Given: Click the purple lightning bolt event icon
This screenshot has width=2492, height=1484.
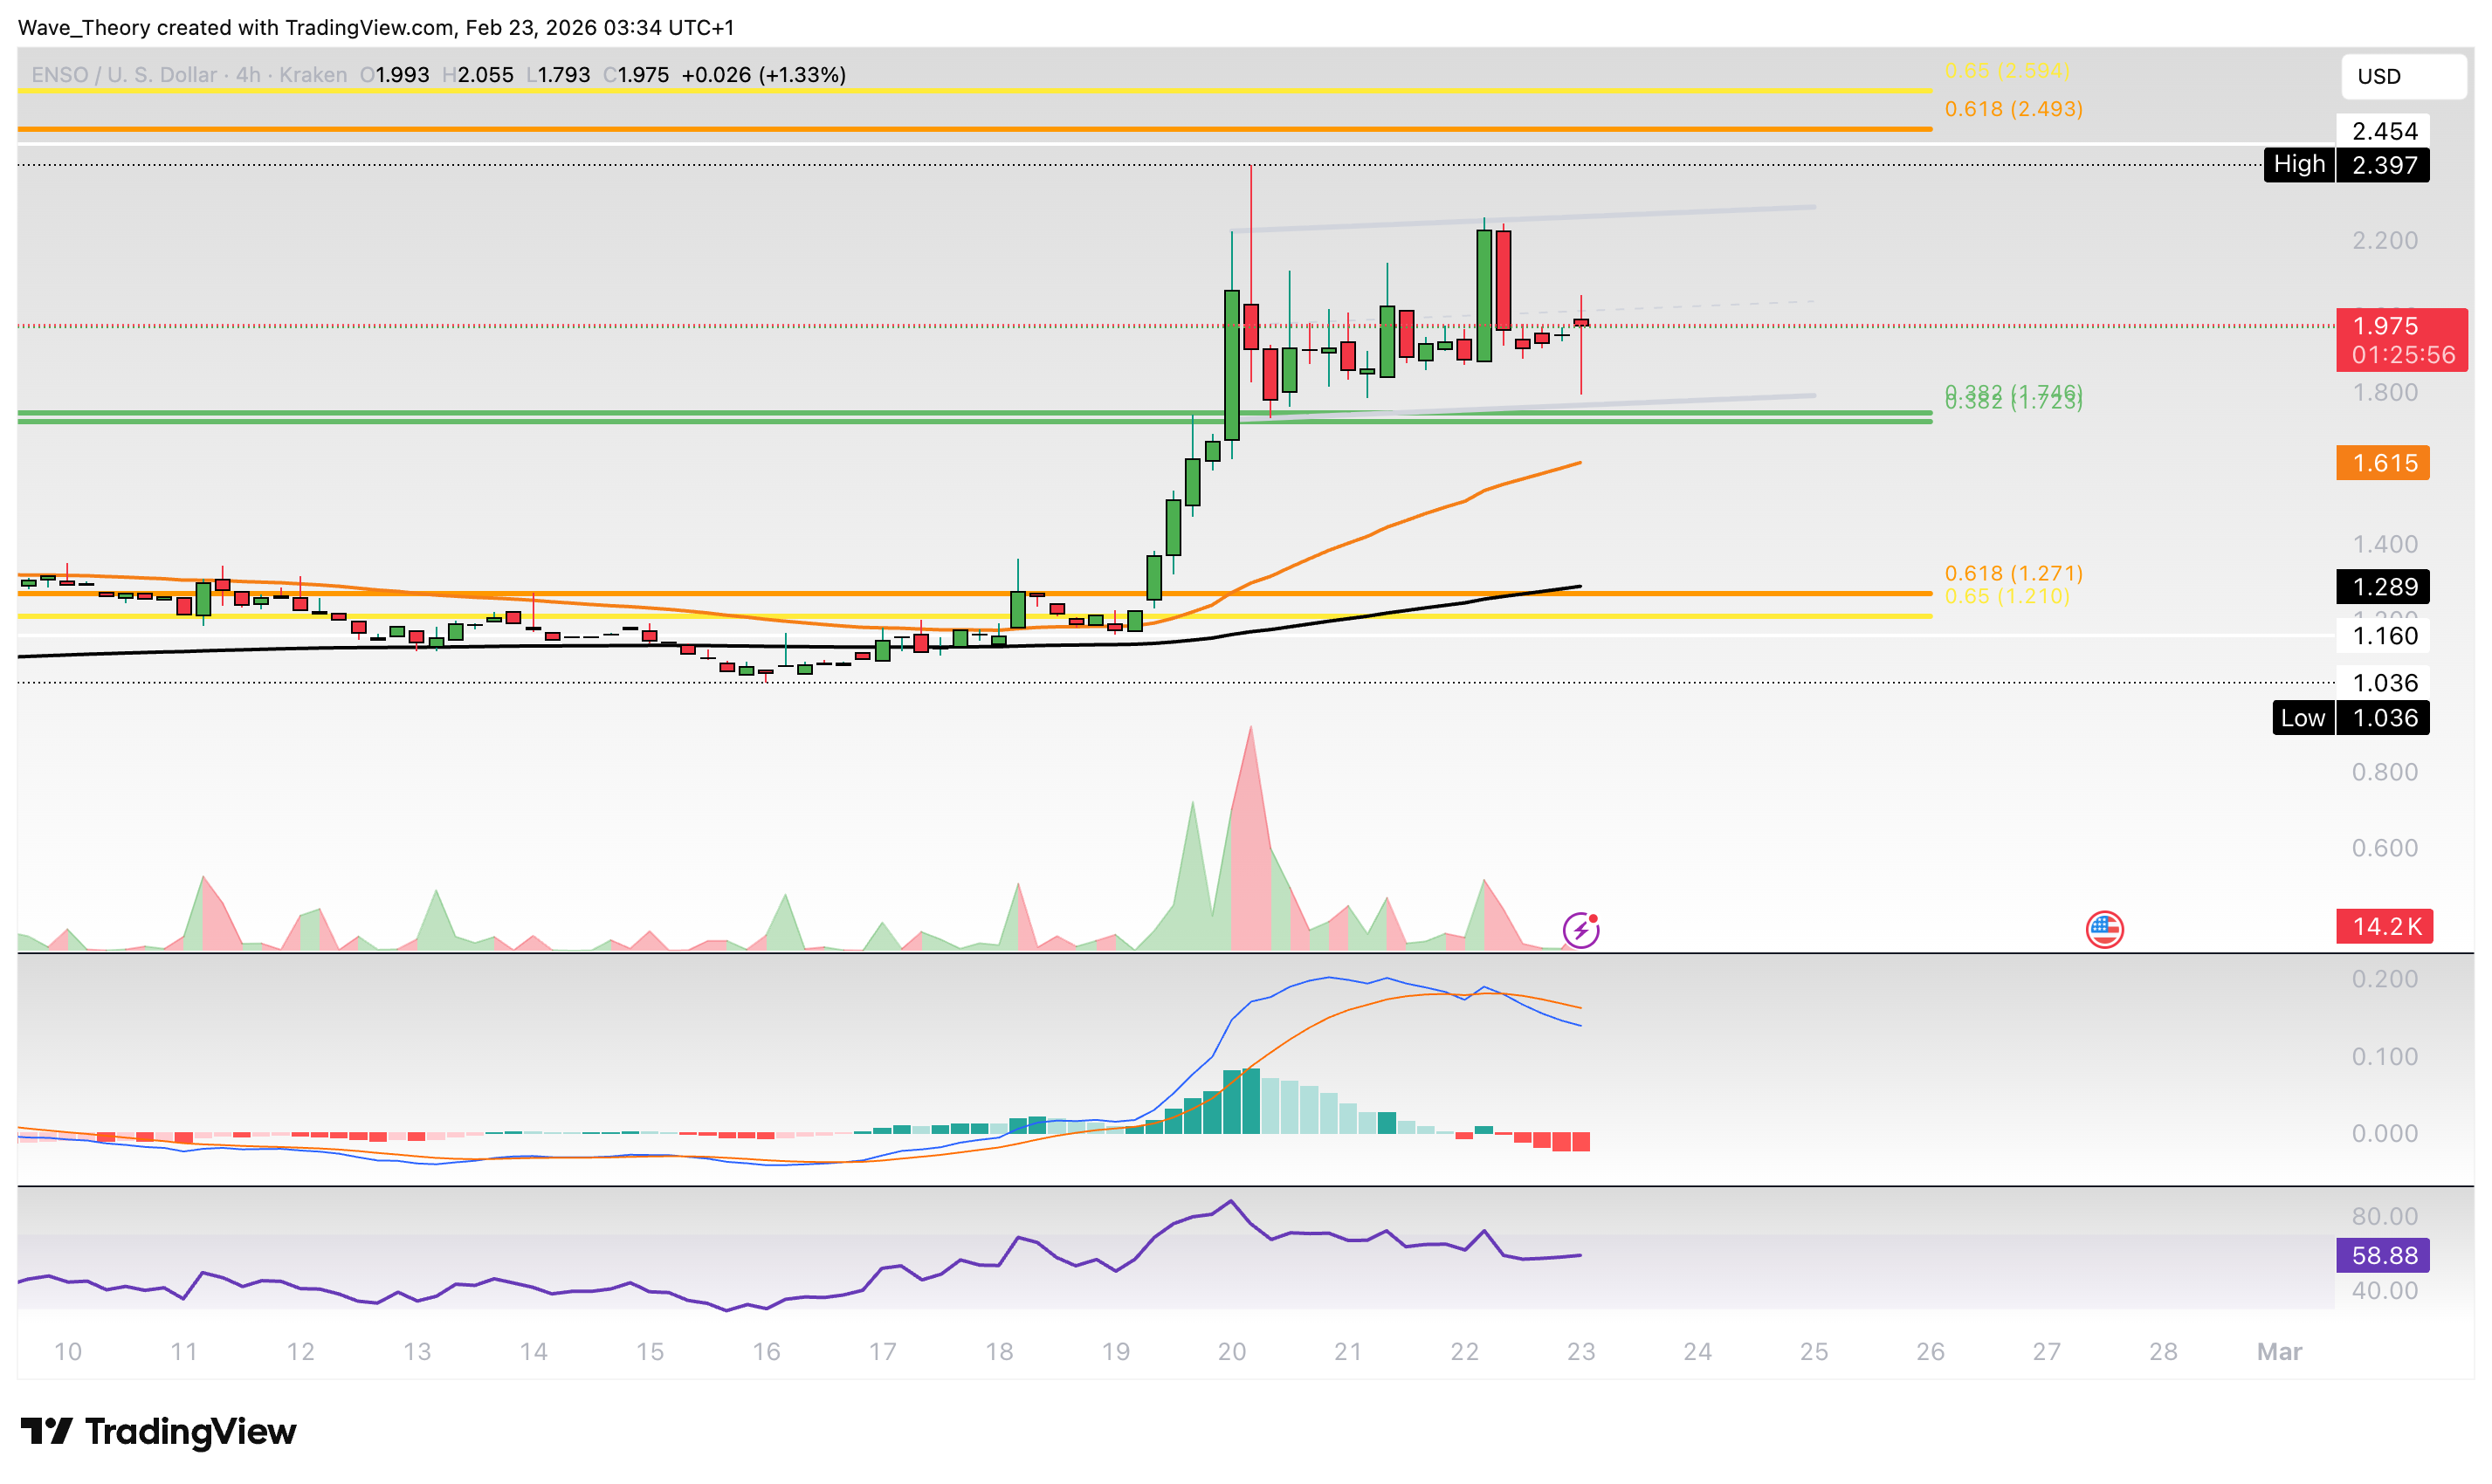Looking at the screenshot, I should (1580, 930).
